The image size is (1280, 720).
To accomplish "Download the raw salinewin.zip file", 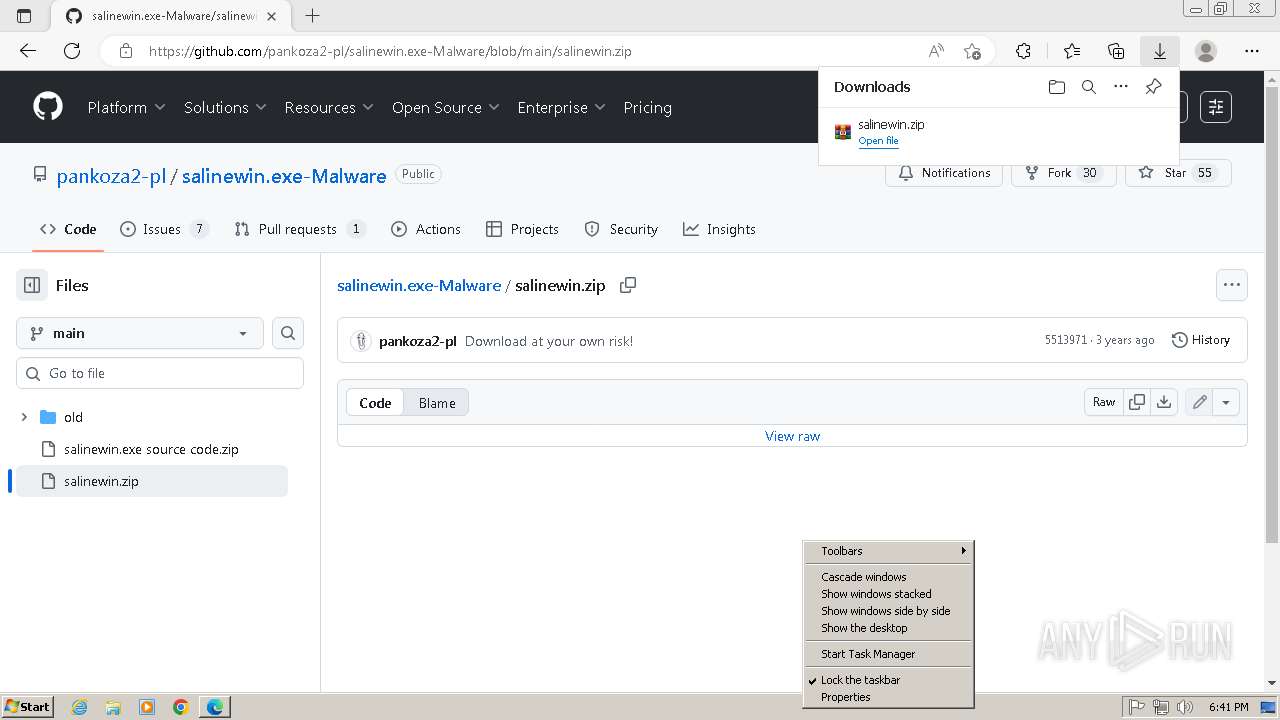I will (1164, 402).
